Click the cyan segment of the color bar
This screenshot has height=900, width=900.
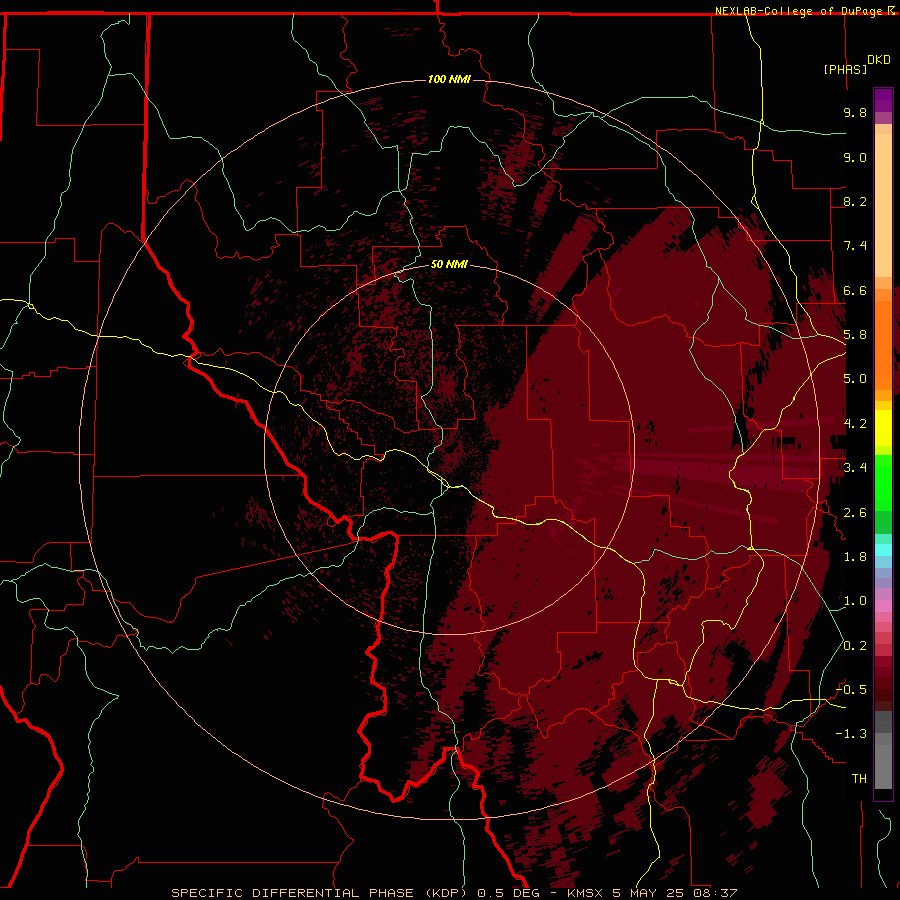pyautogui.click(x=883, y=550)
